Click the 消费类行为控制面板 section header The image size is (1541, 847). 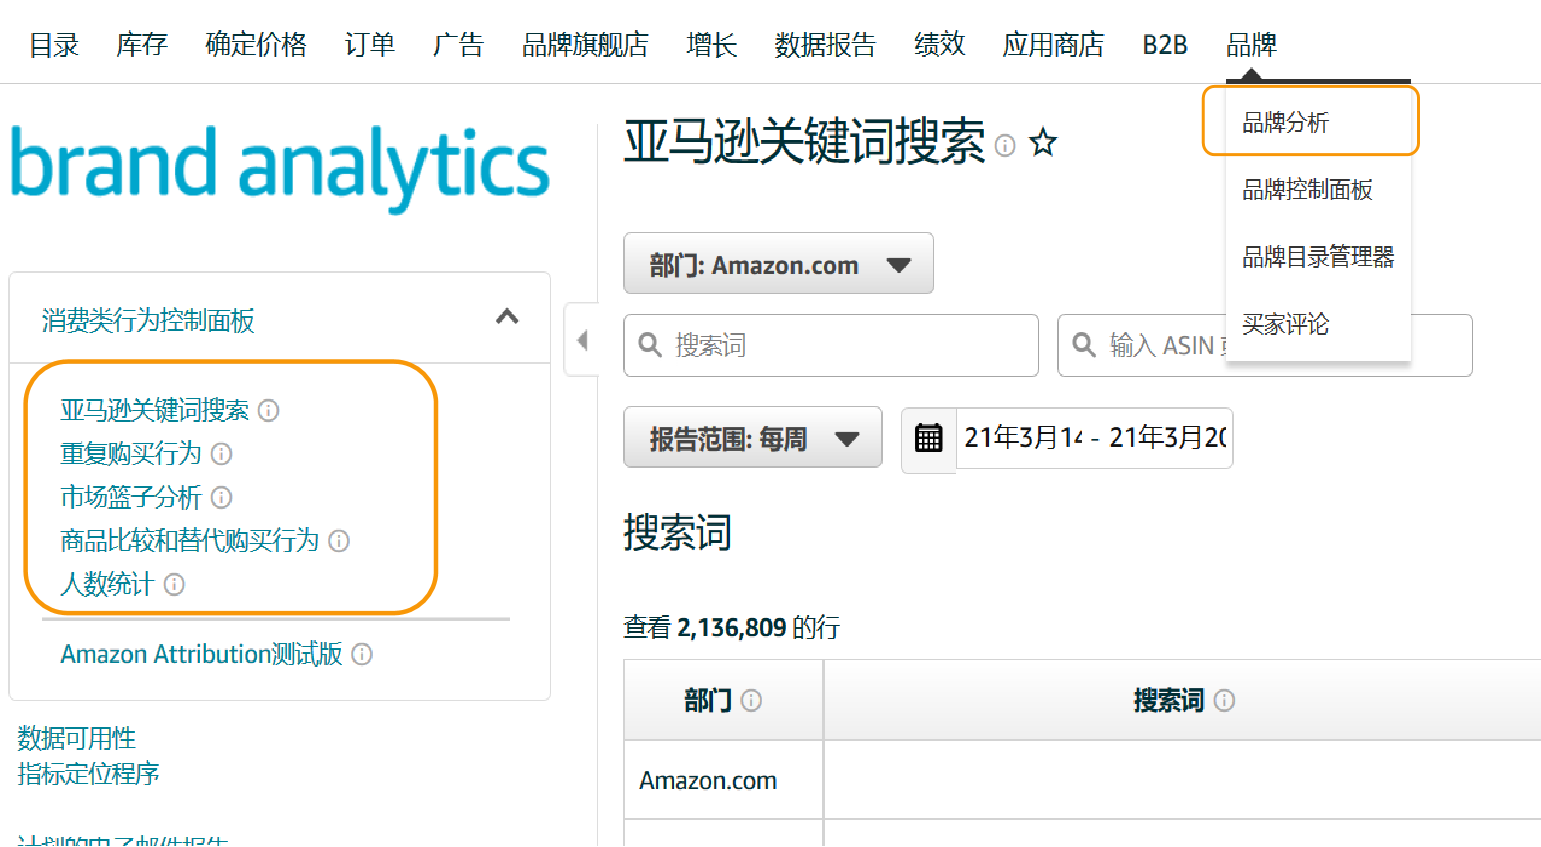point(280,319)
